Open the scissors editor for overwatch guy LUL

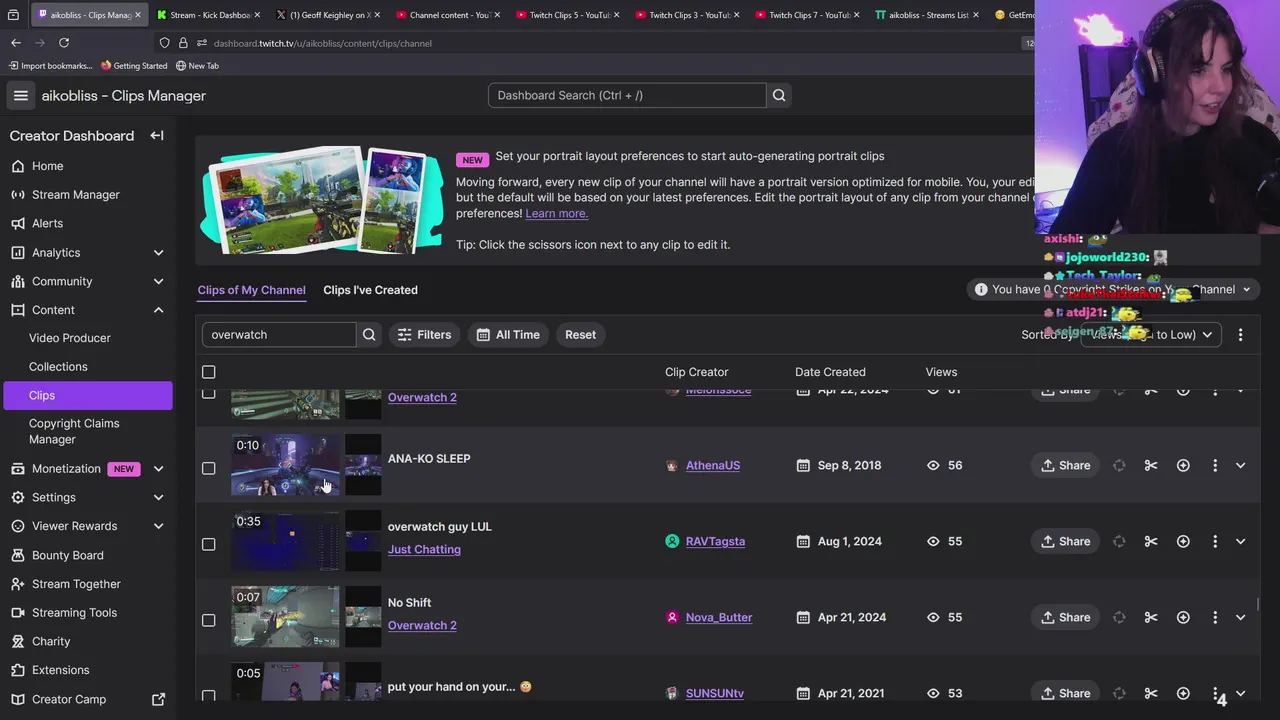click(x=1151, y=541)
